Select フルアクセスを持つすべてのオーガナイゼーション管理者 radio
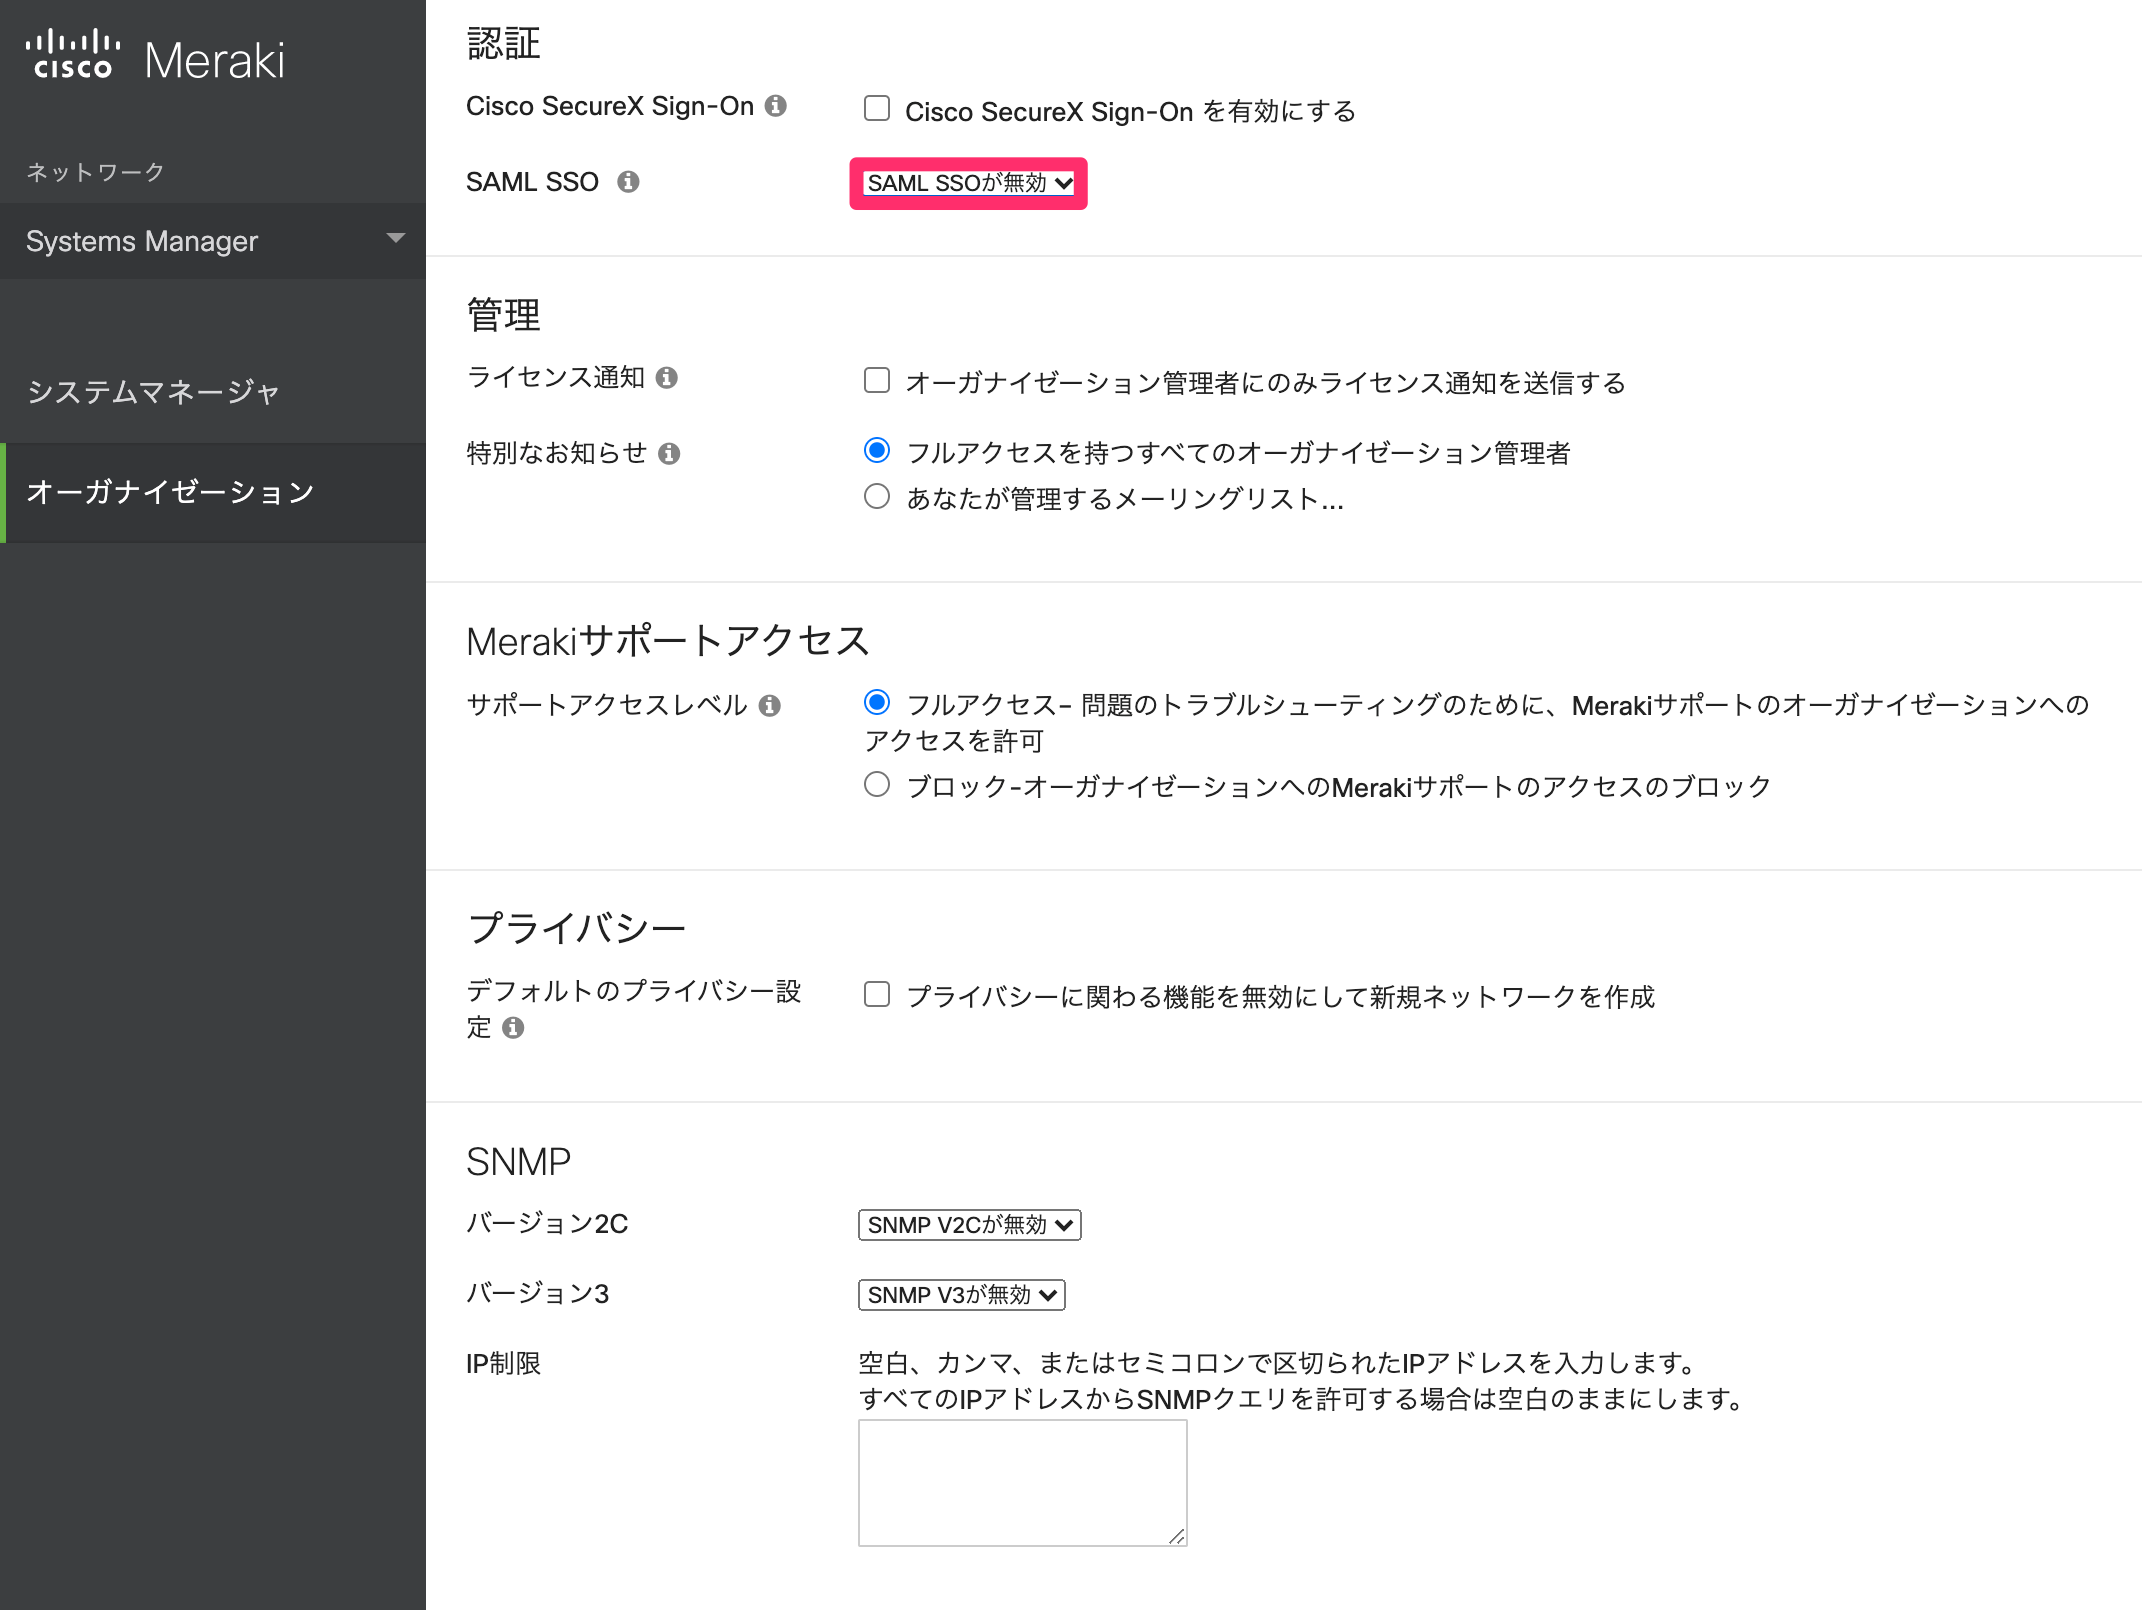 click(877, 450)
